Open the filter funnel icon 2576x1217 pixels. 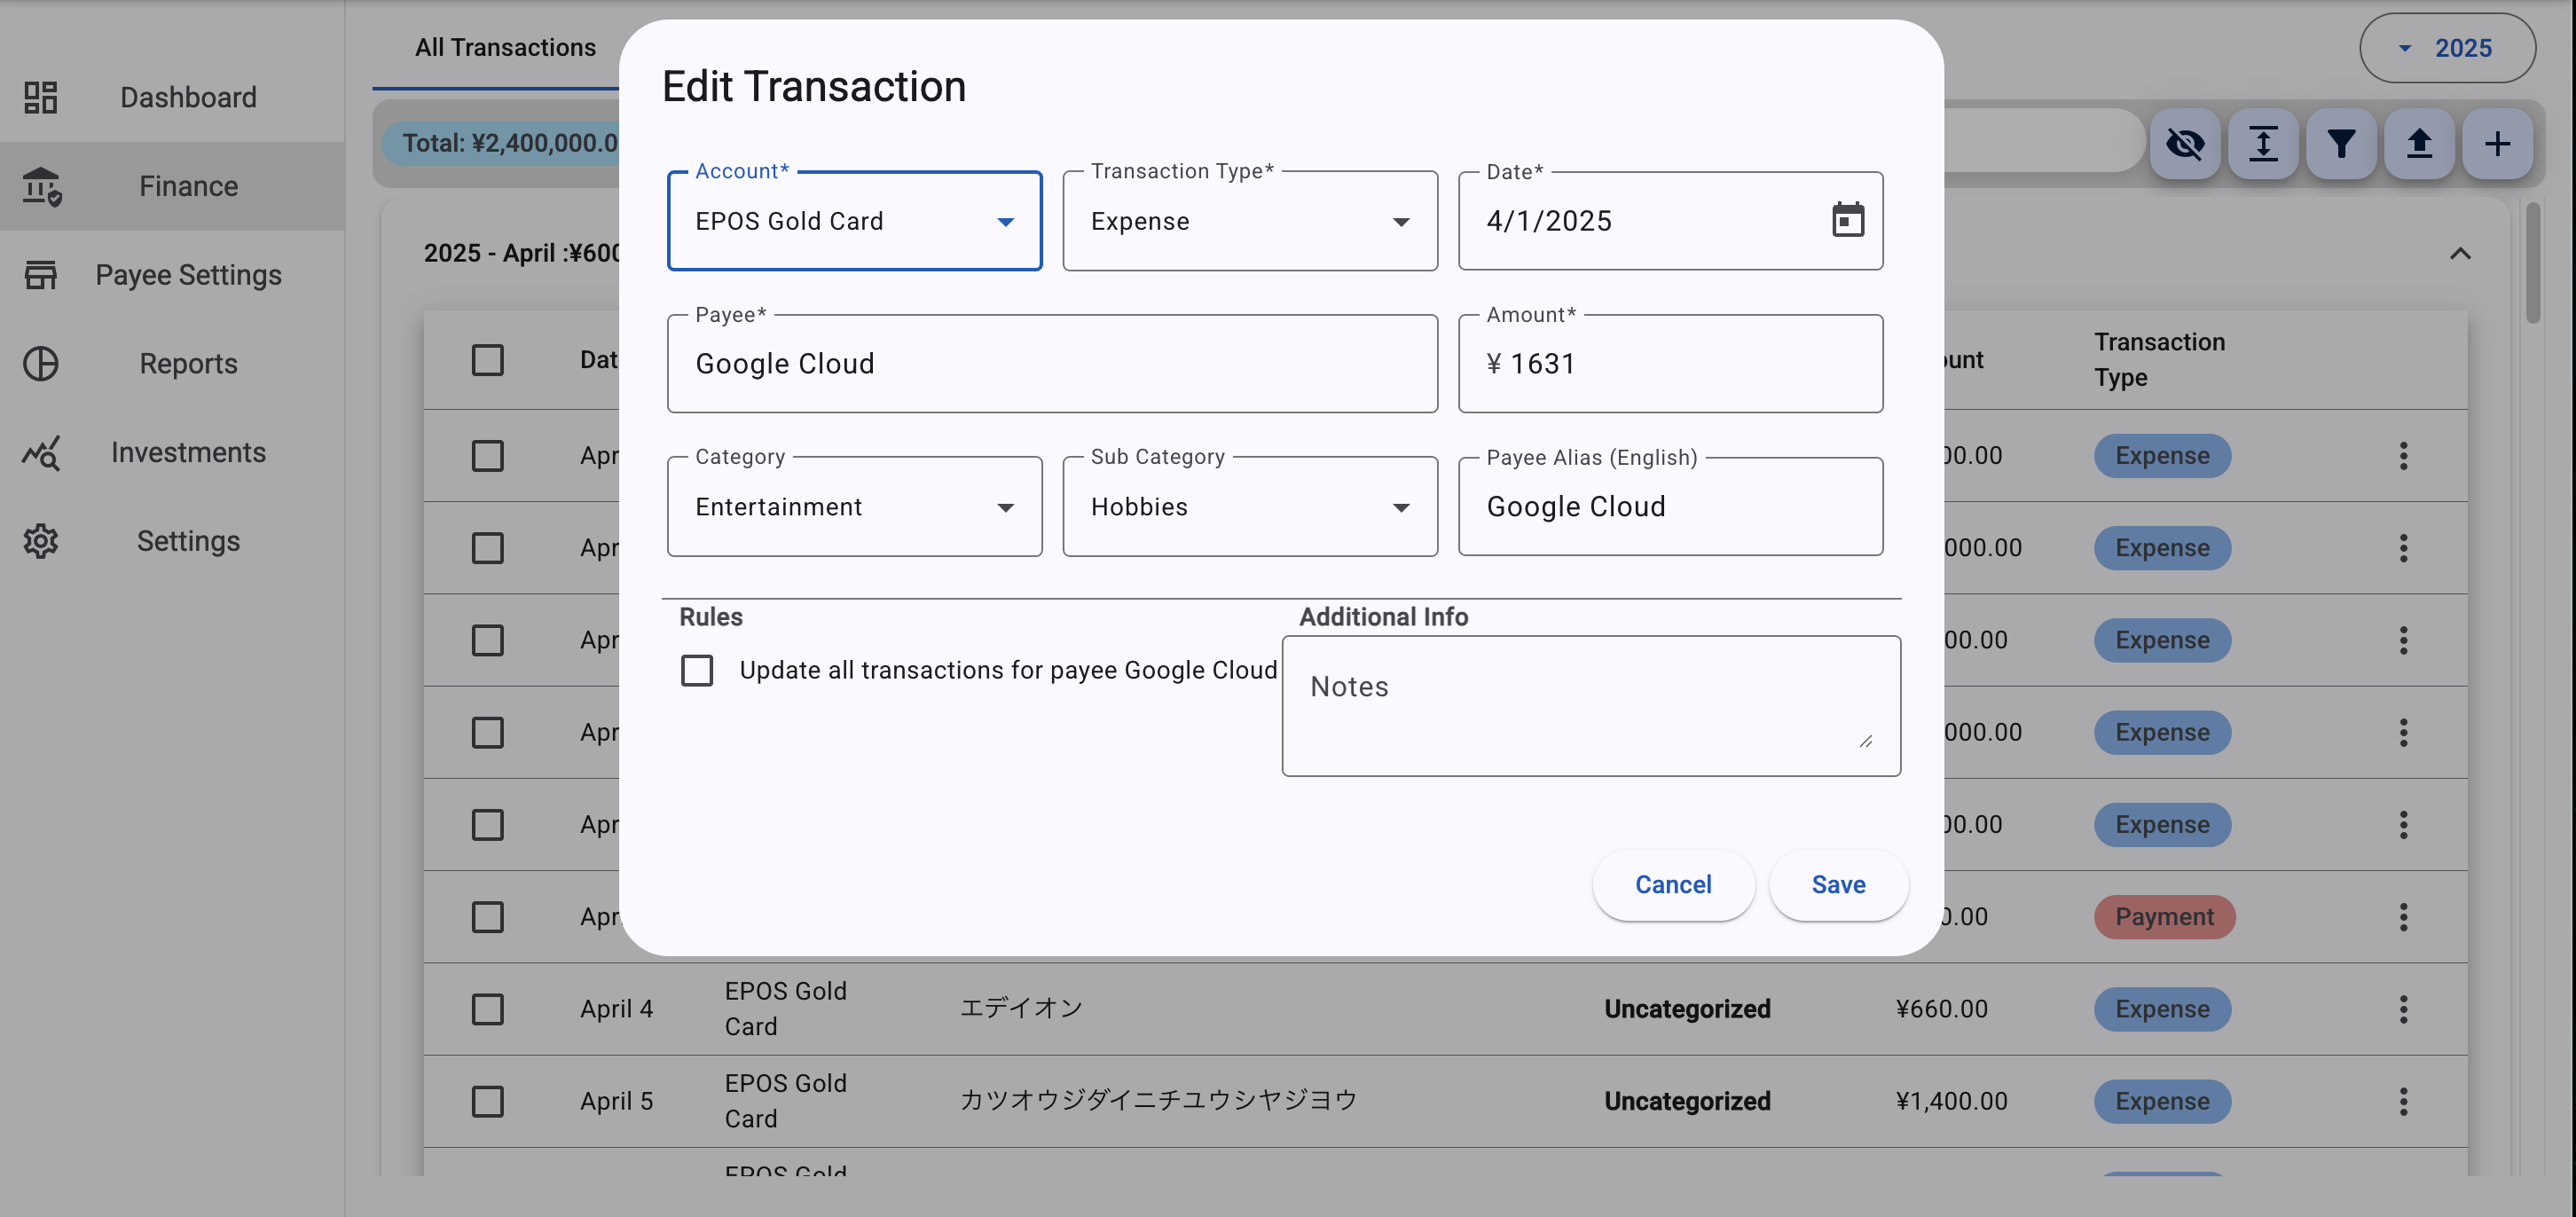pyautogui.click(x=2340, y=144)
